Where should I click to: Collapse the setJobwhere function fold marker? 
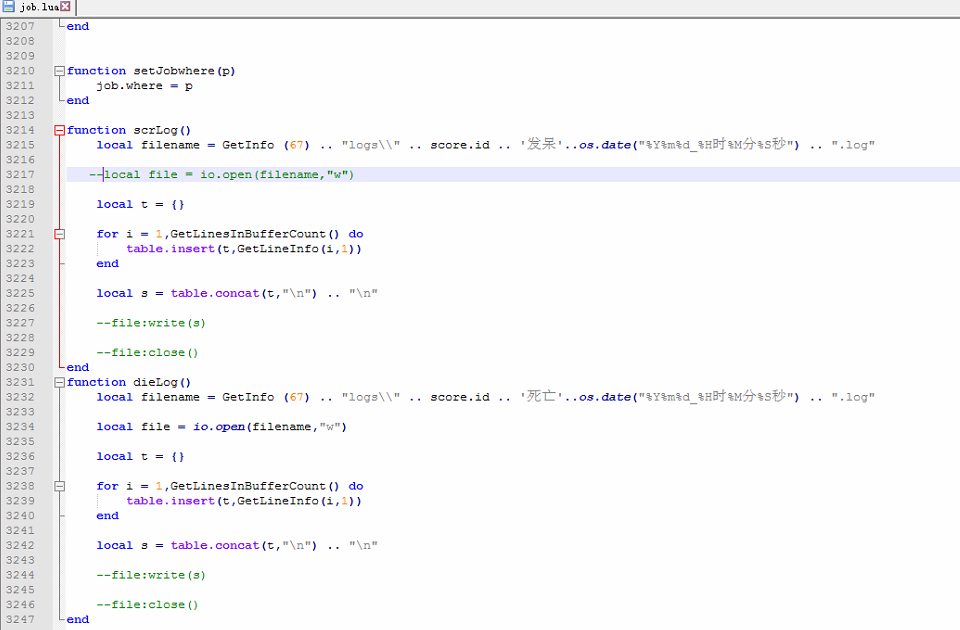(x=59, y=71)
